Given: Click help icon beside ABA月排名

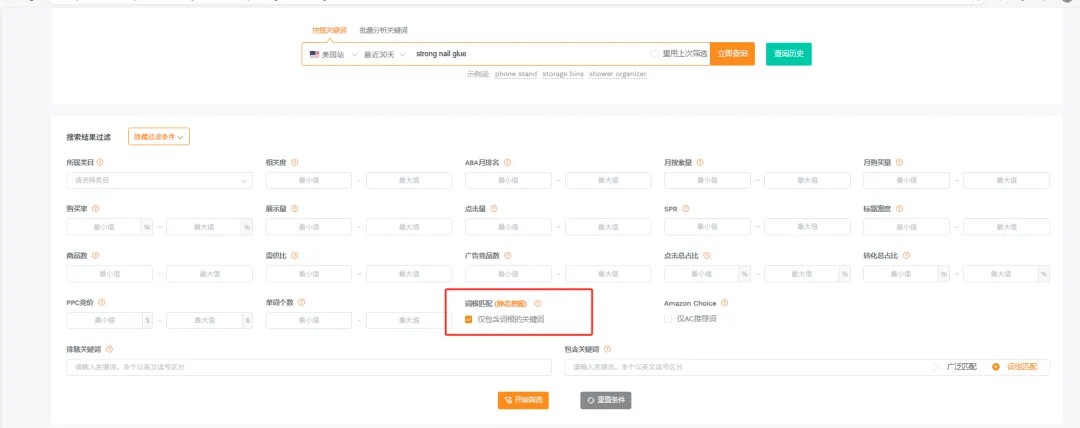Looking at the screenshot, I should point(509,162).
